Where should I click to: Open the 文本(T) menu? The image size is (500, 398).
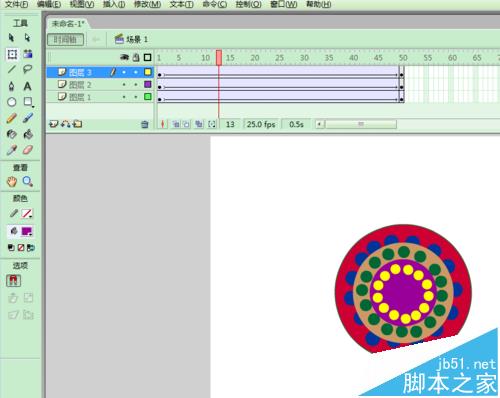(182, 4)
